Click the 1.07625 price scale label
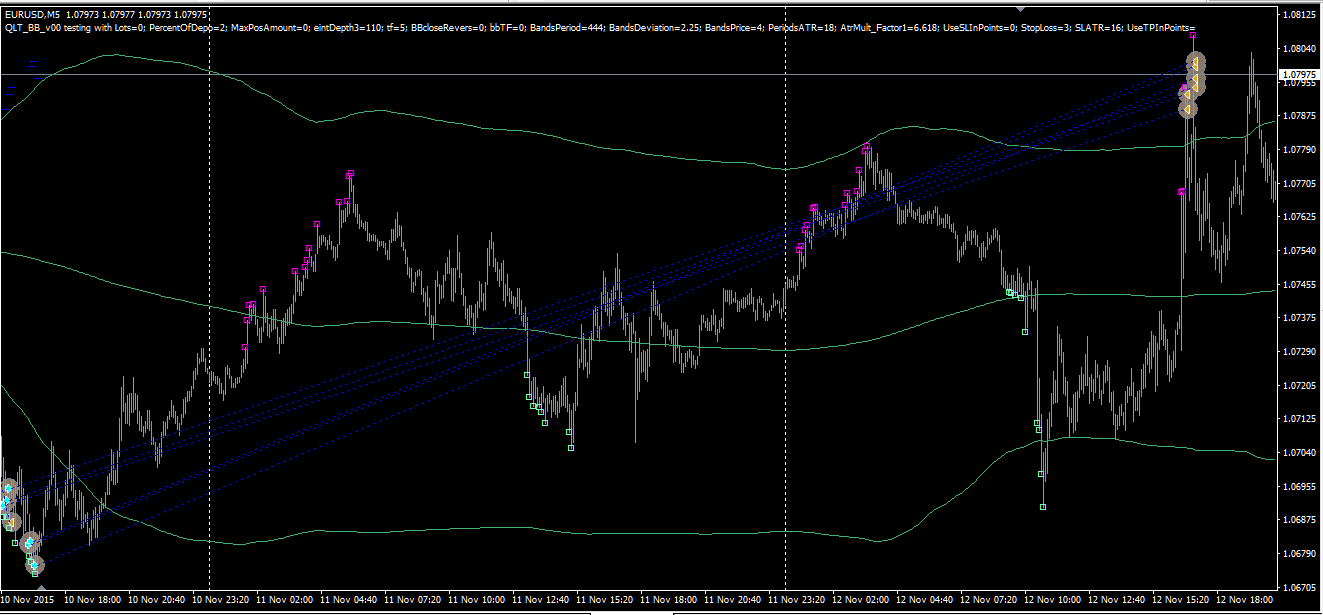The height and width of the screenshot is (615, 1323). coord(1299,217)
